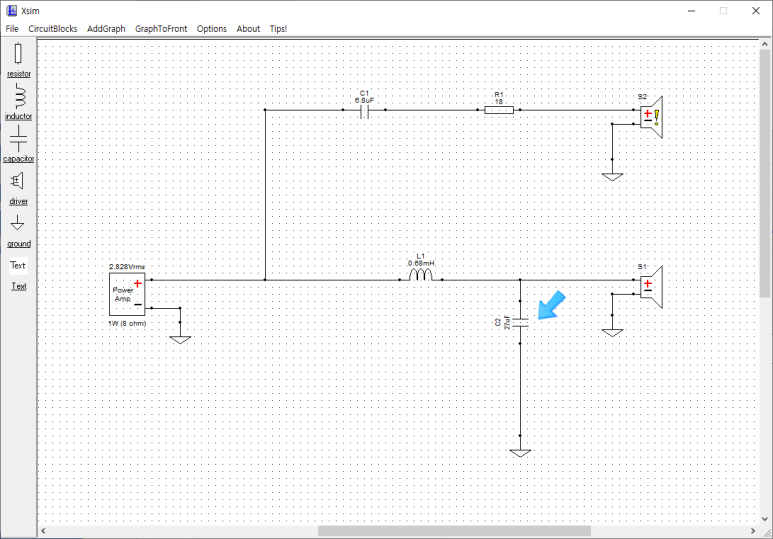Click the underlined Text tool
The width and height of the screenshot is (773, 539).
click(19, 286)
